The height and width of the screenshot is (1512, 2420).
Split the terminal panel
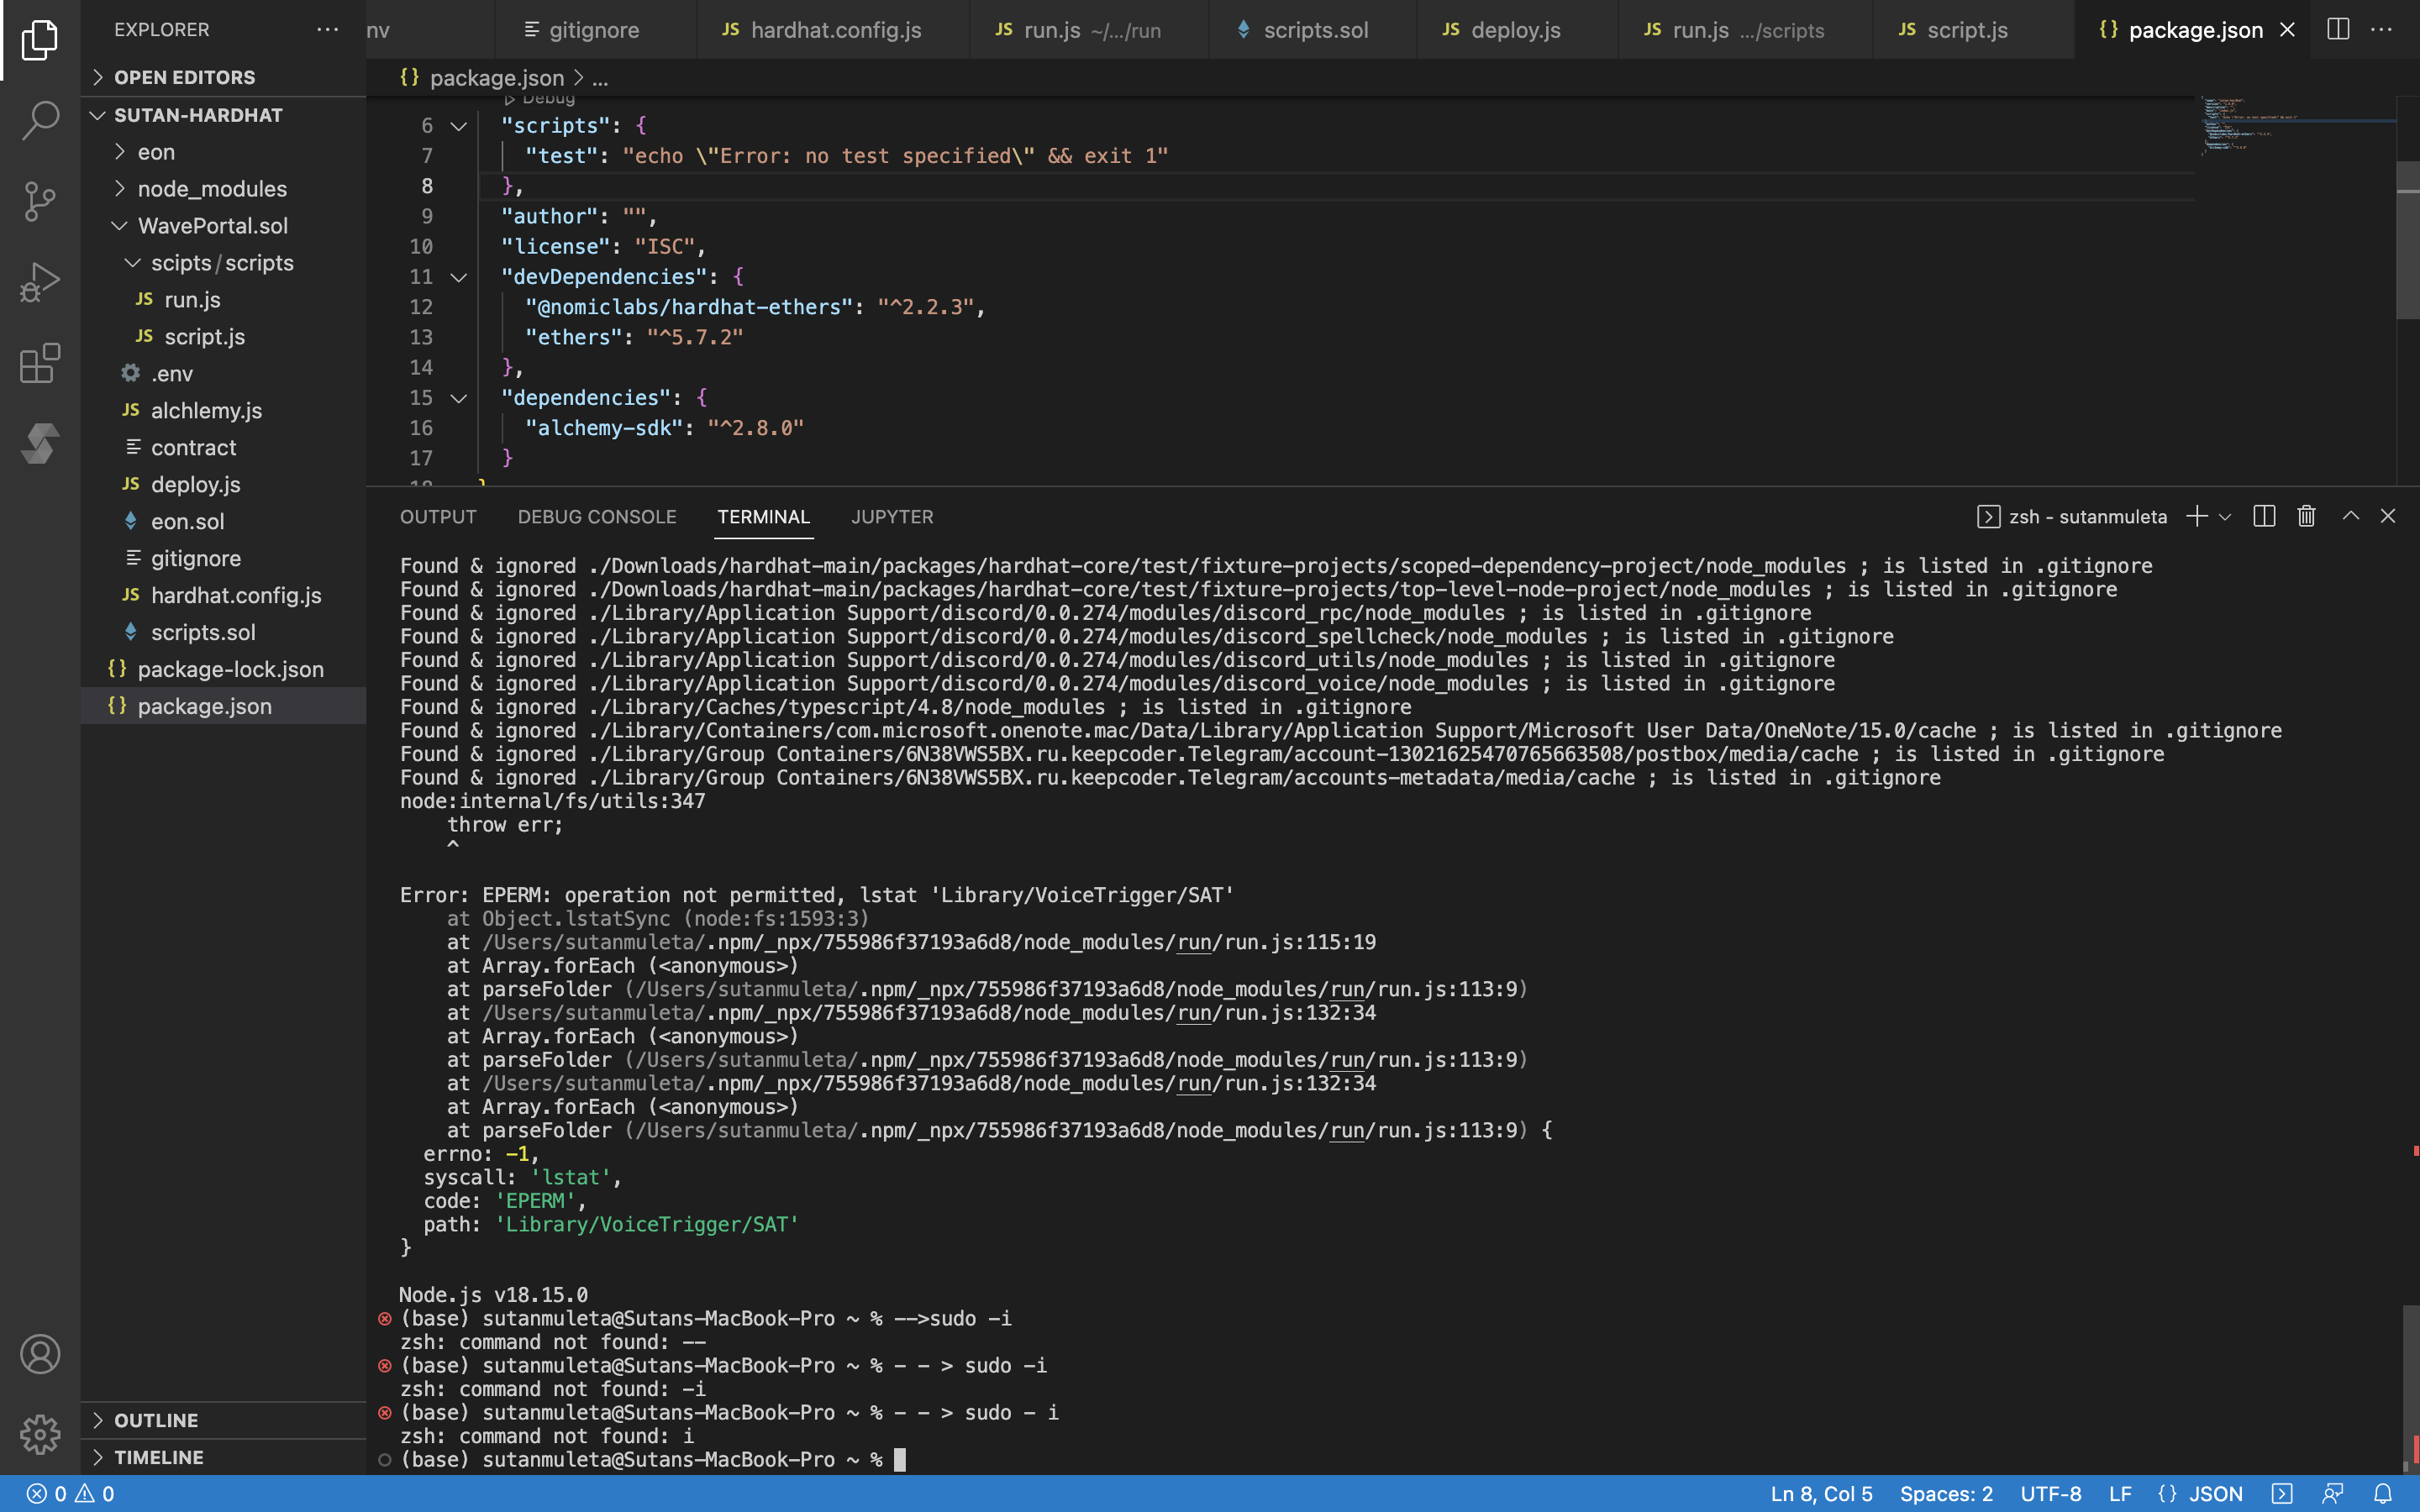(2264, 516)
